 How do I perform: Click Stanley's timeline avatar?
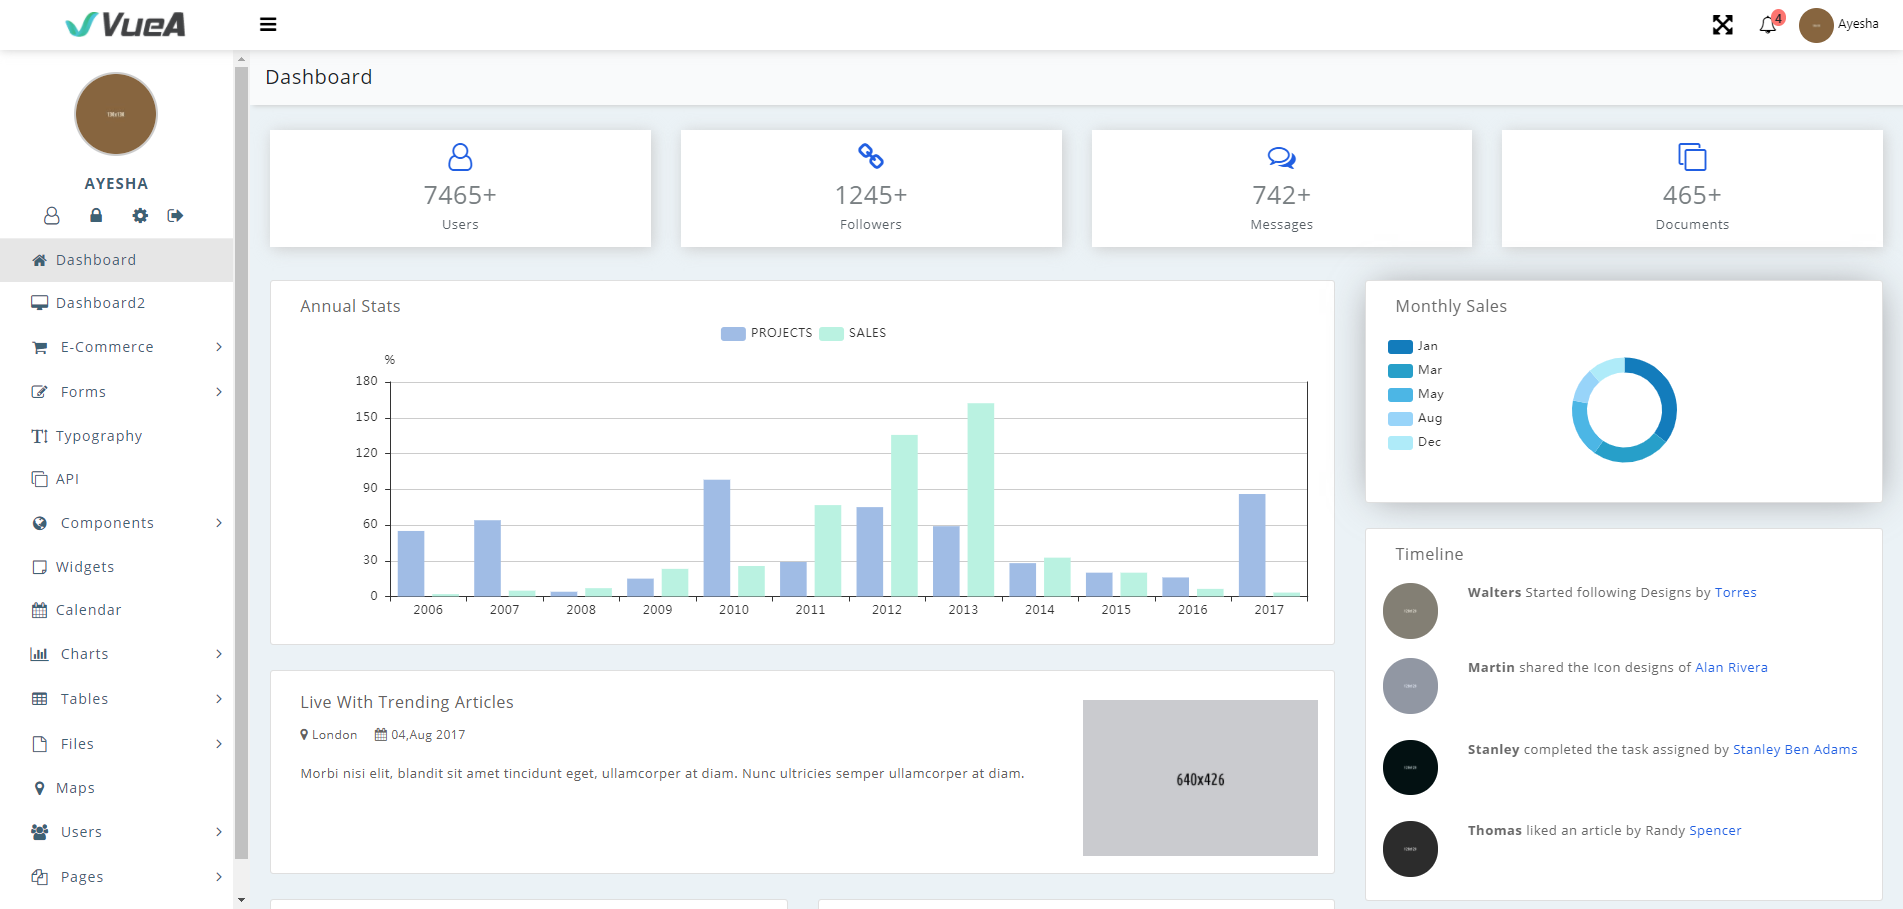pyautogui.click(x=1410, y=768)
